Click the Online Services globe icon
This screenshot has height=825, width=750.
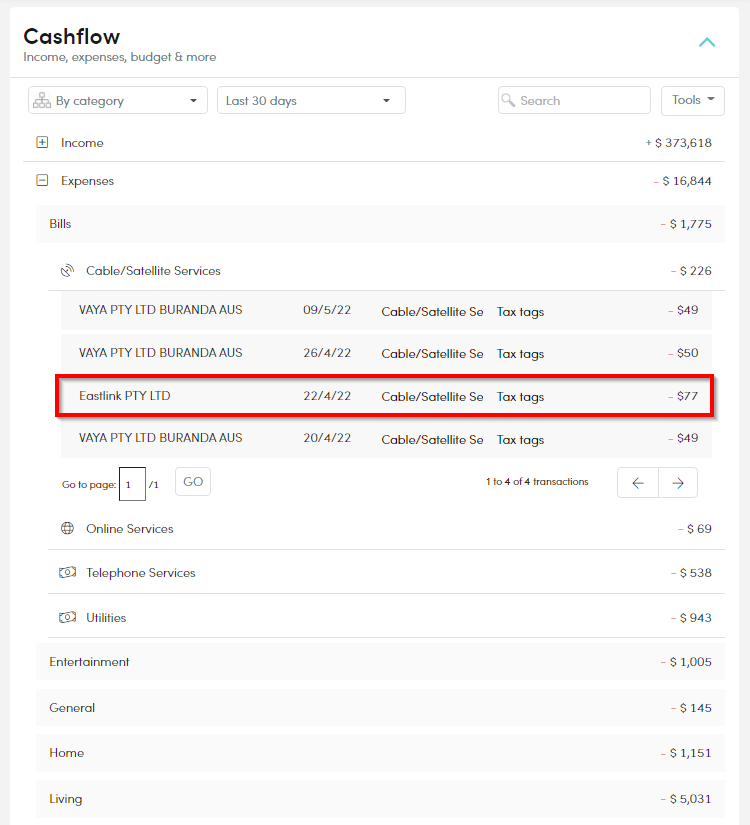(x=67, y=528)
